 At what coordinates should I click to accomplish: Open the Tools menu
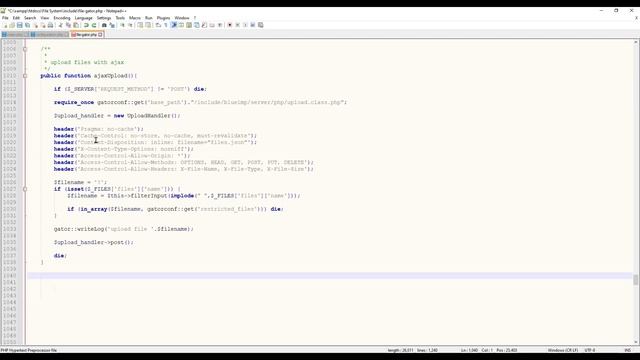120,18
